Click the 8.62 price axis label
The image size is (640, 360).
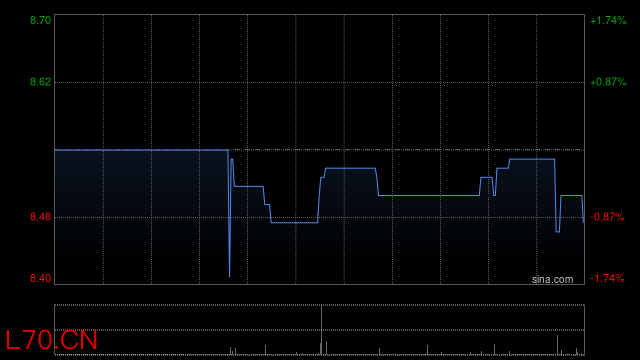click(x=40, y=82)
